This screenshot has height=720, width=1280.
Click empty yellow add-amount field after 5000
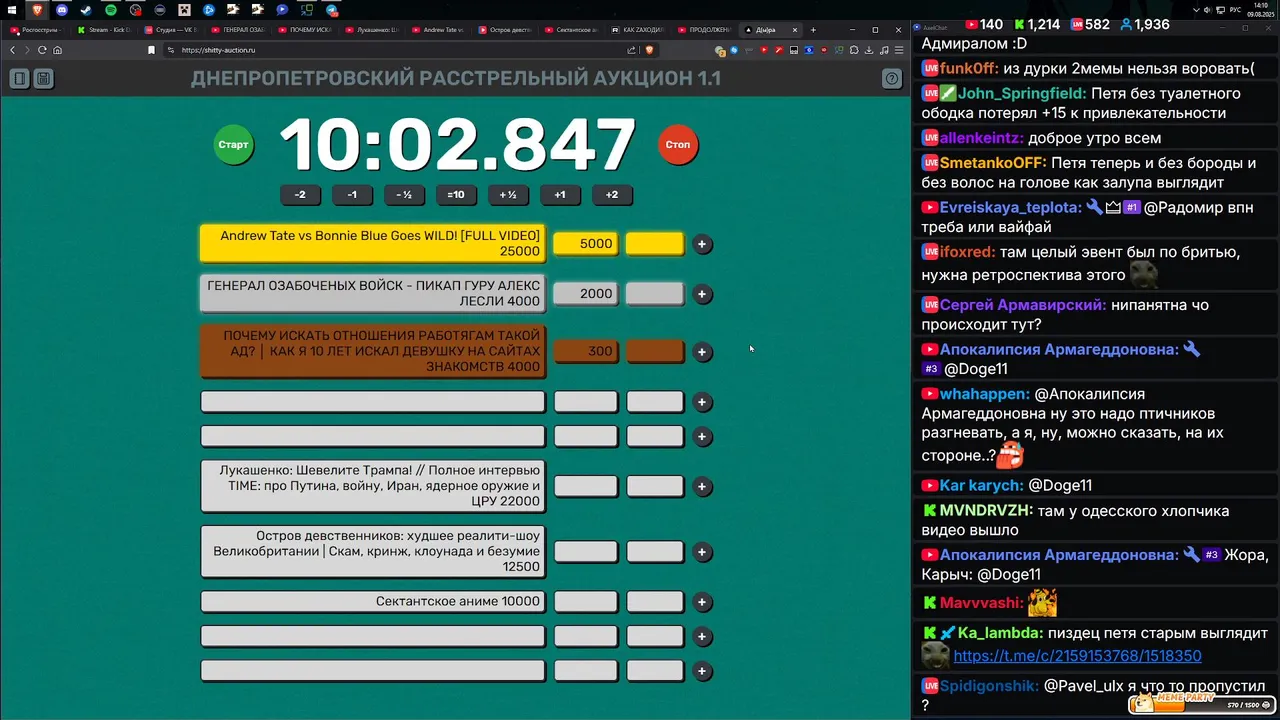[655, 244]
